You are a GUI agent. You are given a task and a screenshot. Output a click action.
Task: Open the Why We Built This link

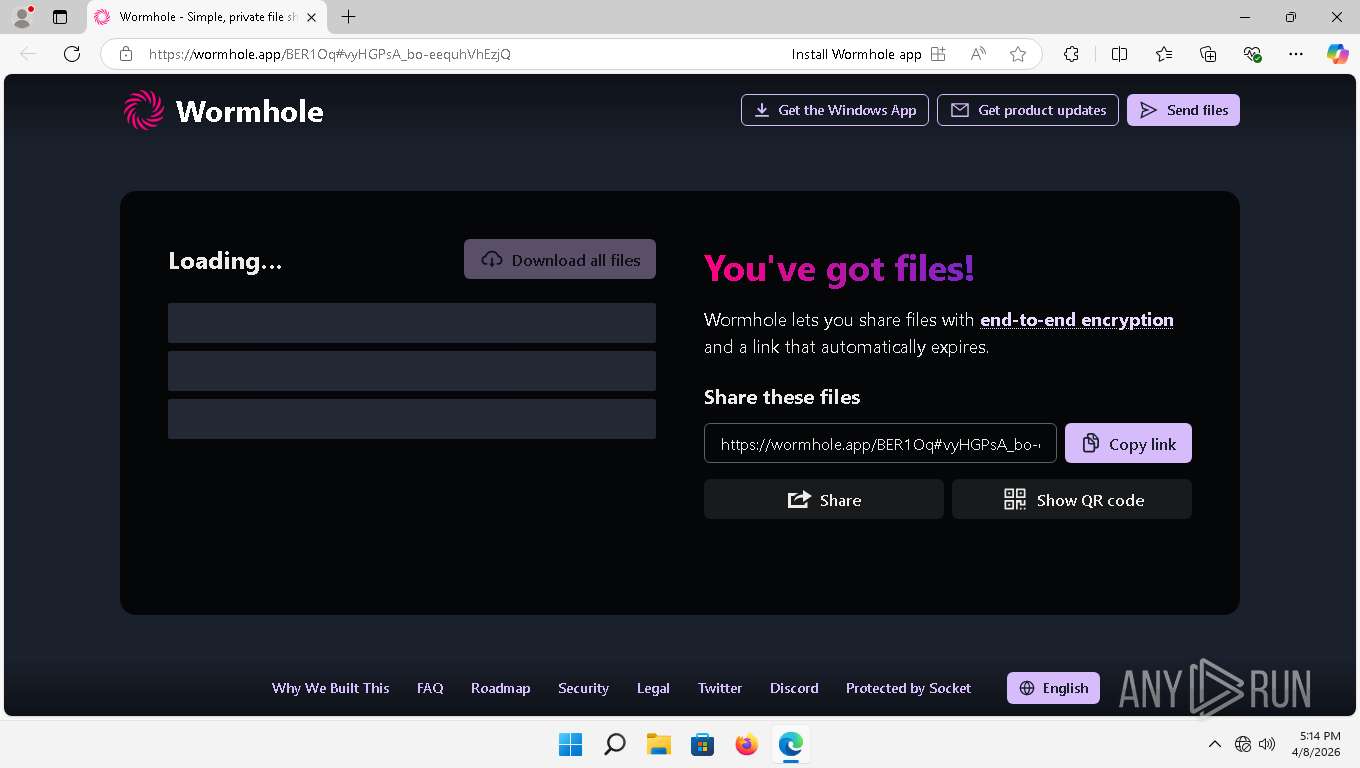click(331, 688)
